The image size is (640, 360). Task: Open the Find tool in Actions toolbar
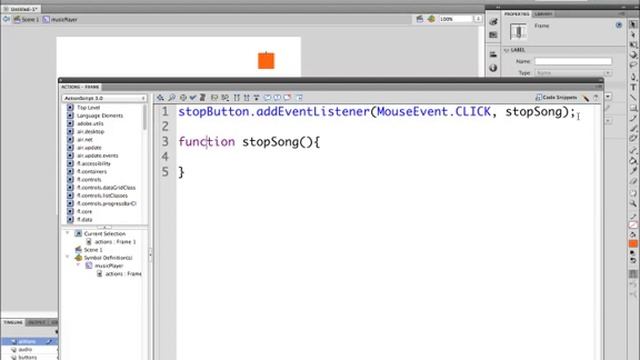coord(172,98)
